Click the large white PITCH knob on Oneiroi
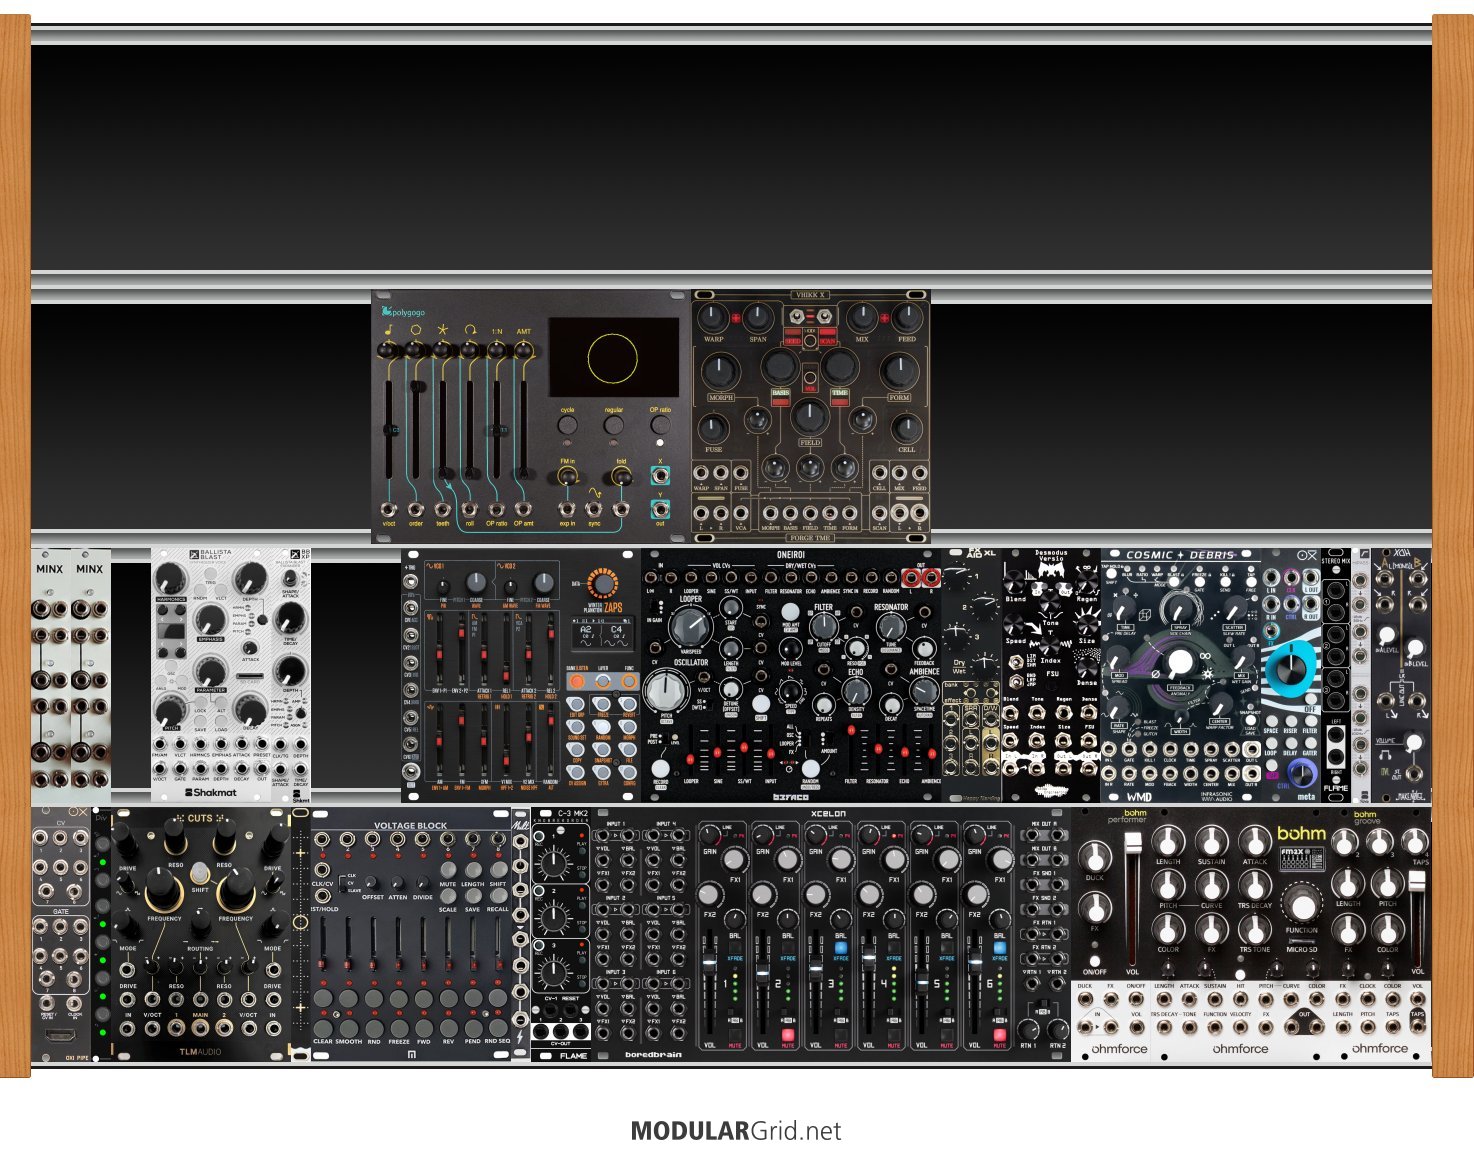Image resolution: width=1474 pixels, height=1152 pixels. (664, 691)
